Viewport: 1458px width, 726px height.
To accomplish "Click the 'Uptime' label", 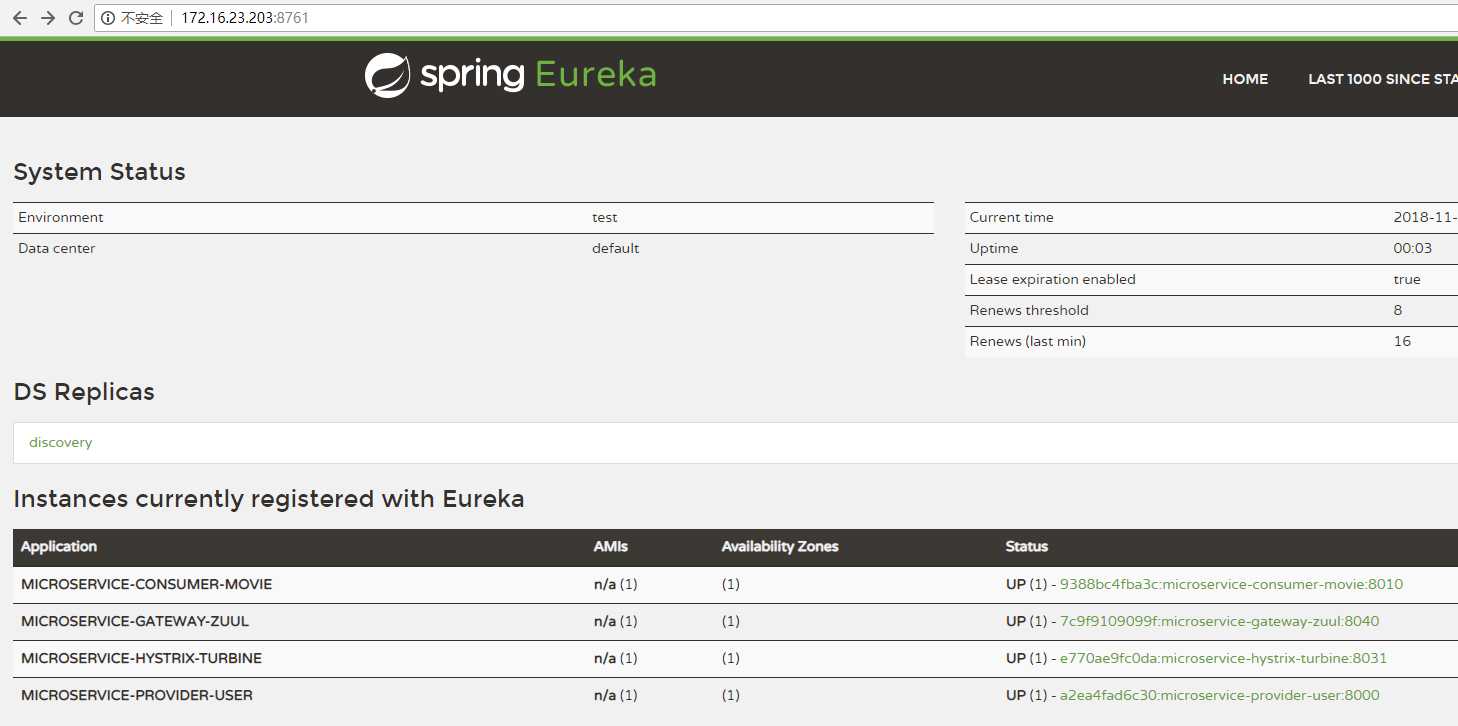I will point(993,248).
